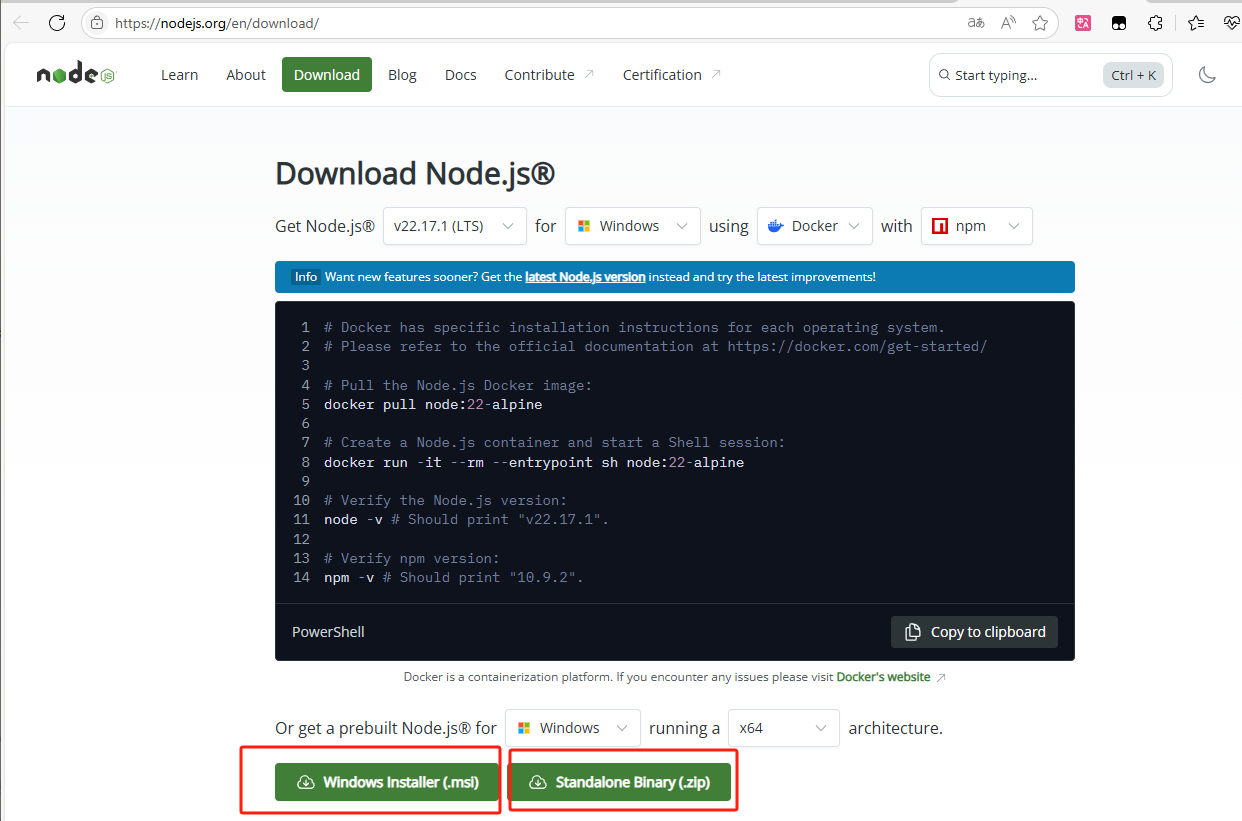
Task: Click the Windows logo in top platform dropdown
Action: 585,226
